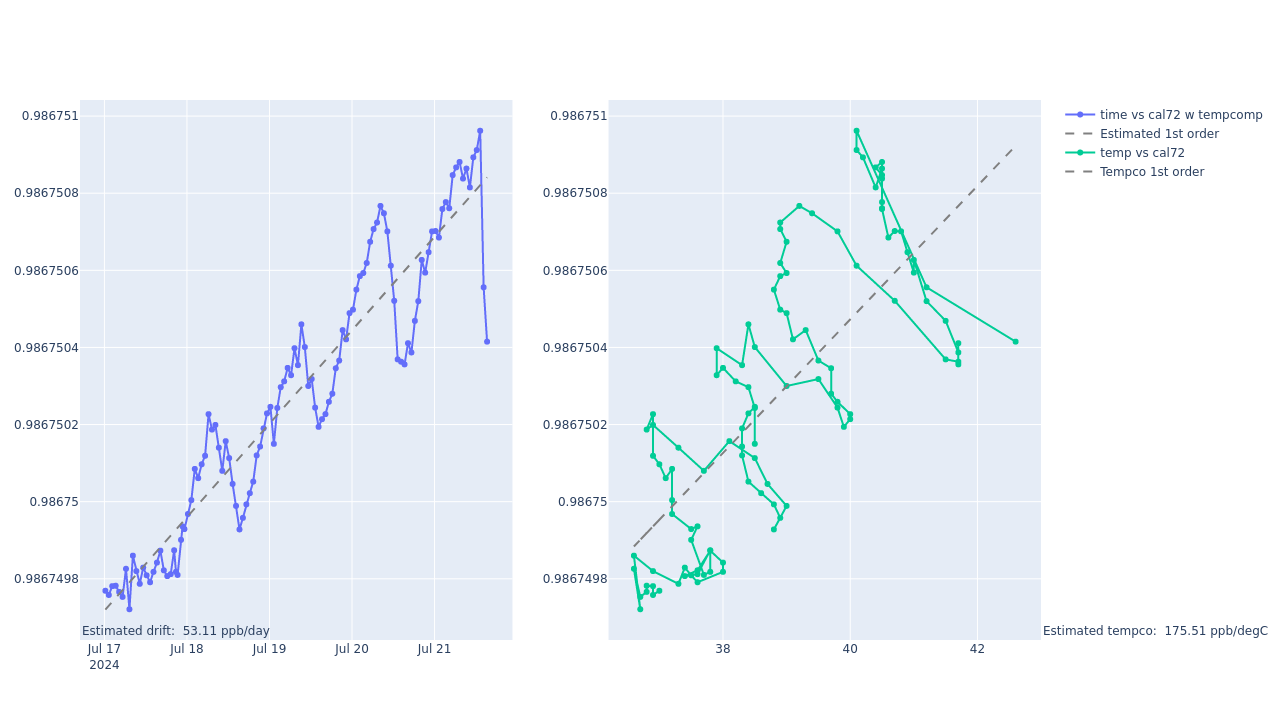Click the blue line marker icon in legend

[x=1080, y=115]
